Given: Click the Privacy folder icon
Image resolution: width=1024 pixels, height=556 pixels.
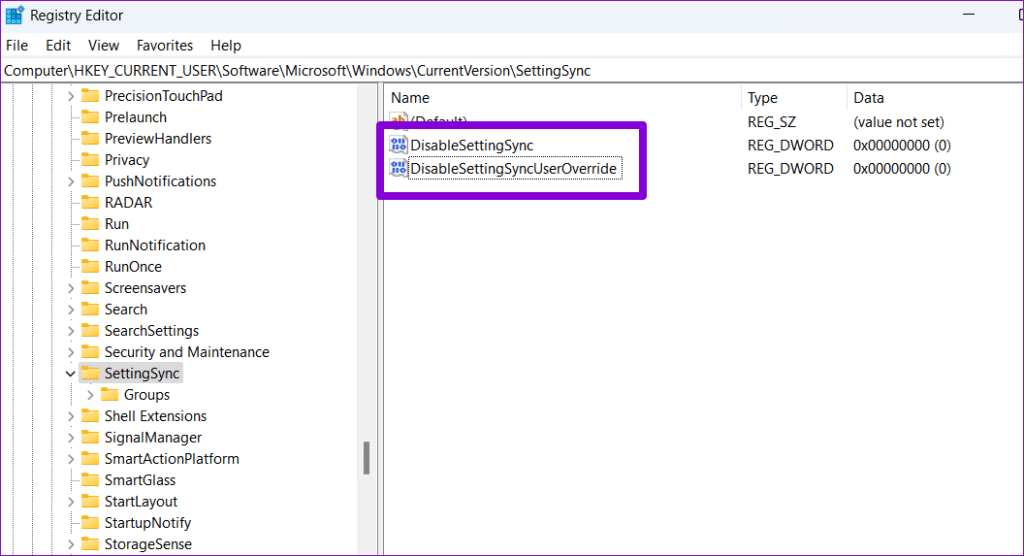Looking at the screenshot, I should 90,160.
